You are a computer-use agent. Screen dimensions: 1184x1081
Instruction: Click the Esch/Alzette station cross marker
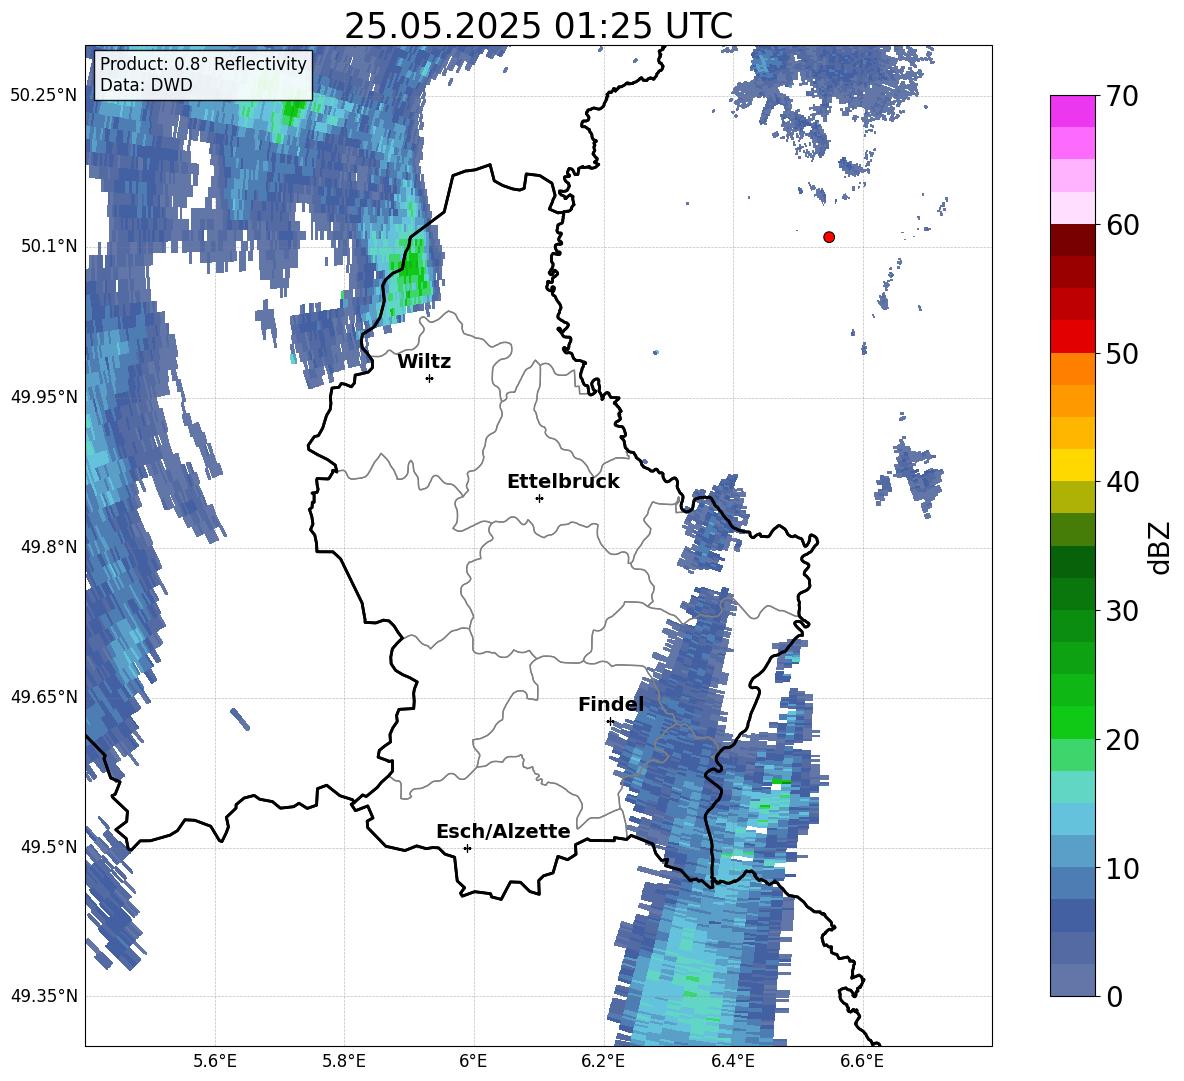coord(467,848)
